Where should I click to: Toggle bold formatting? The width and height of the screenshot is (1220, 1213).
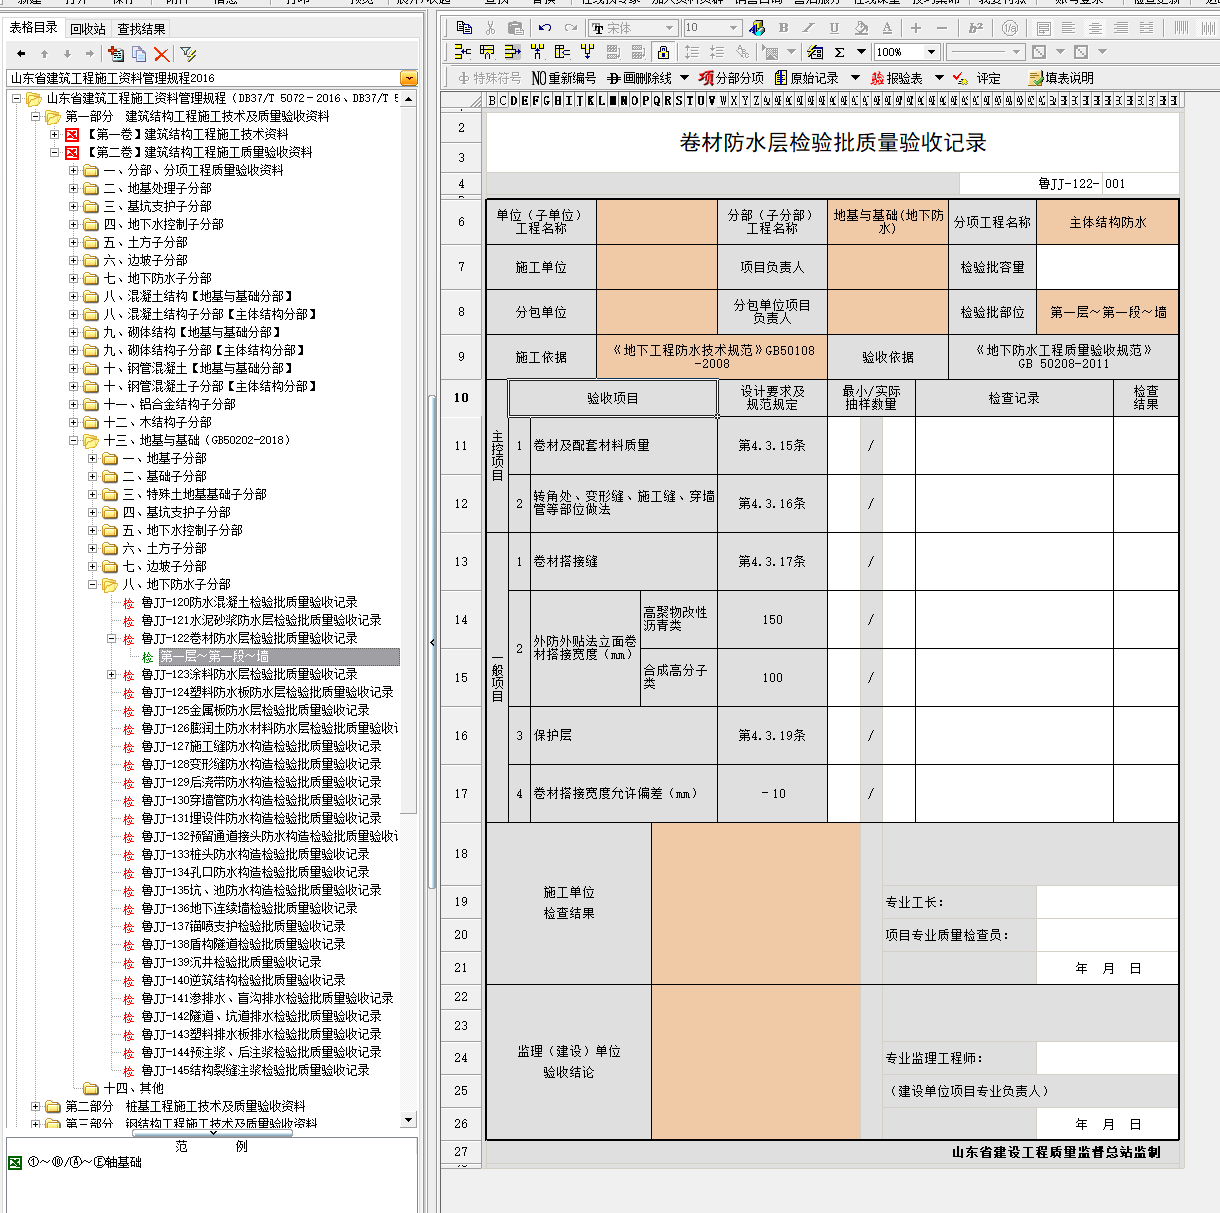(x=783, y=28)
